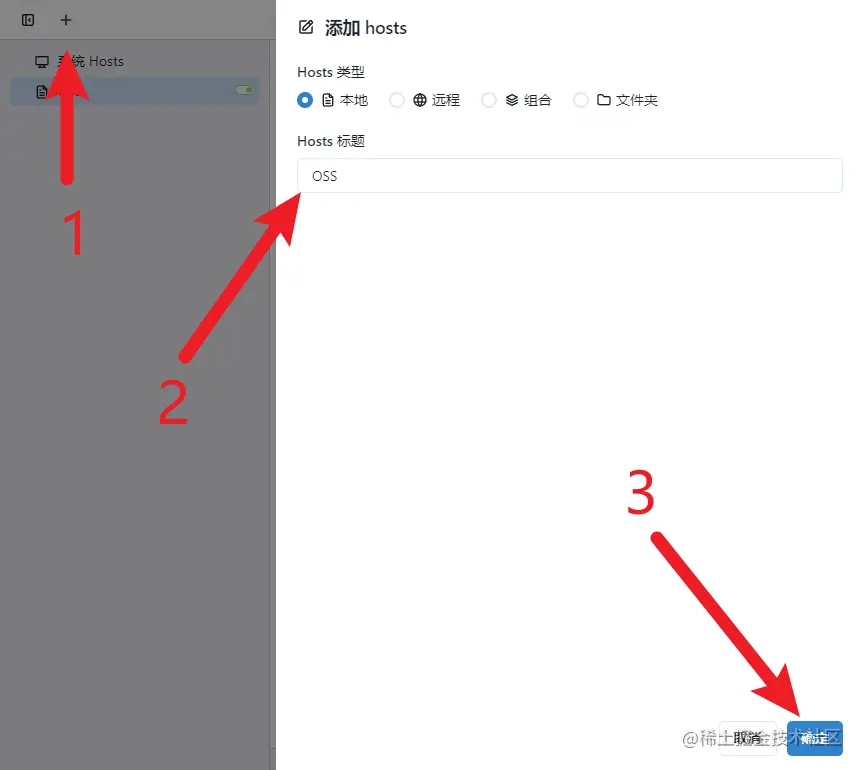Confirm with the blue 确定 button

814,738
